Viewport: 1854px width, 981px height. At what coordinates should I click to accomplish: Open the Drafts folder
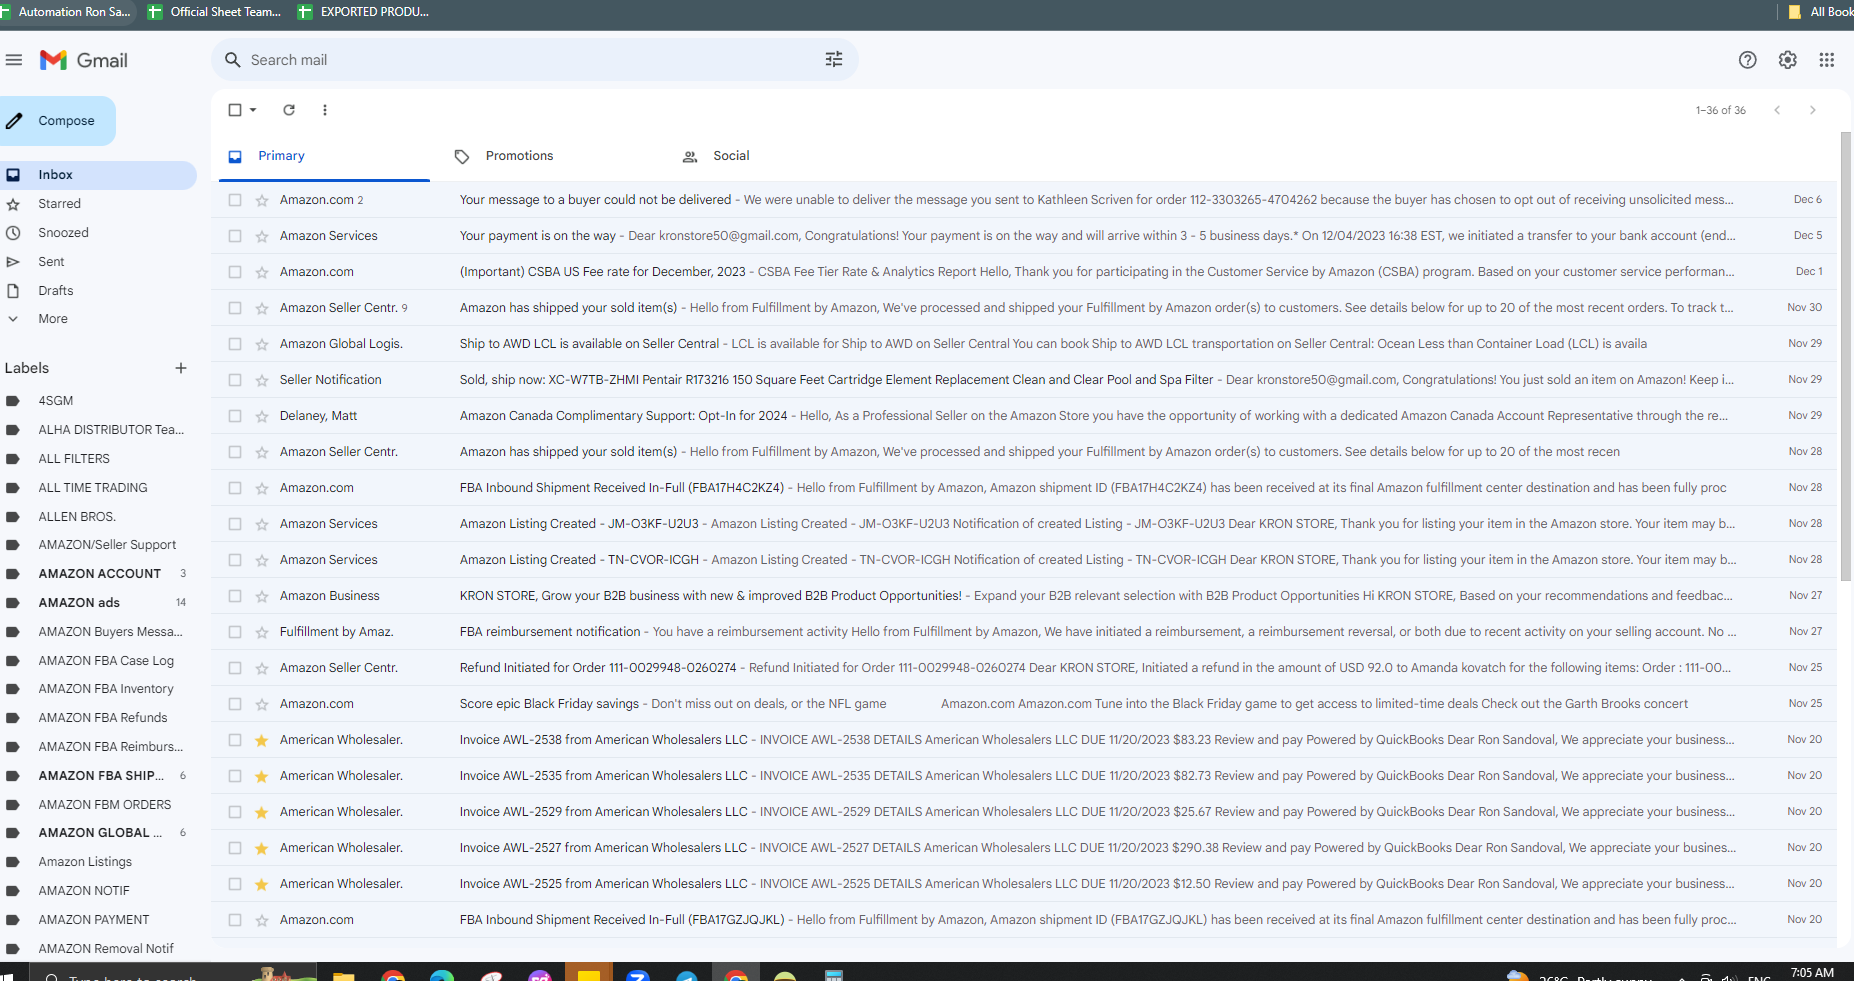[97, 291]
